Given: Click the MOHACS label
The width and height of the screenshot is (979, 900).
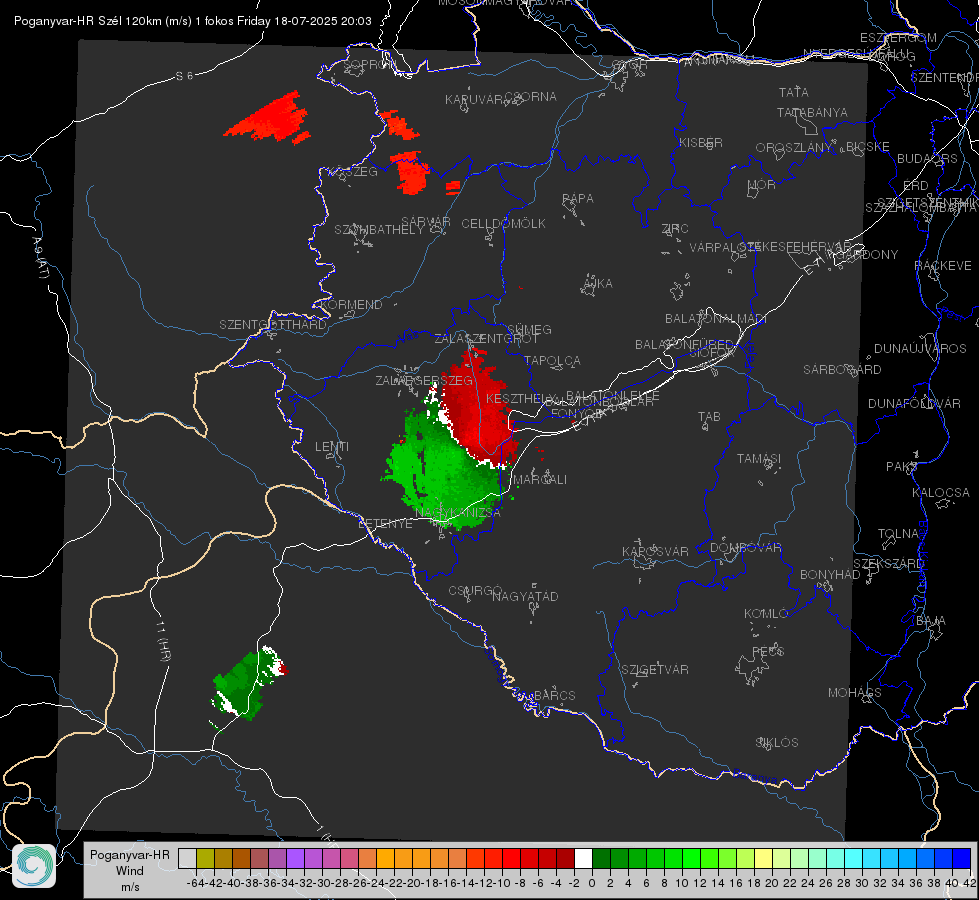Looking at the screenshot, I should coord(855,693).
